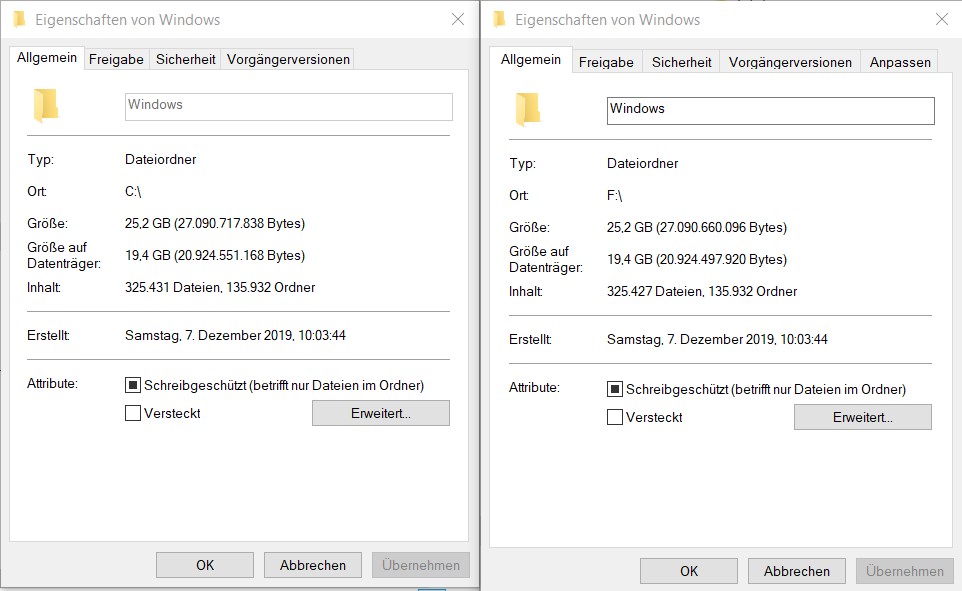Click Dateiordner type value in the left (C:\) dialog

[x=161, y=160]
